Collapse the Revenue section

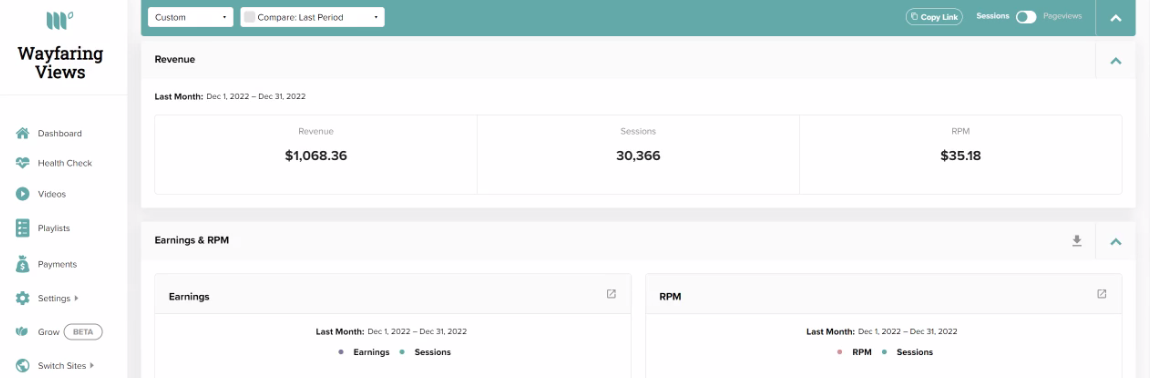pos(1116,60)
